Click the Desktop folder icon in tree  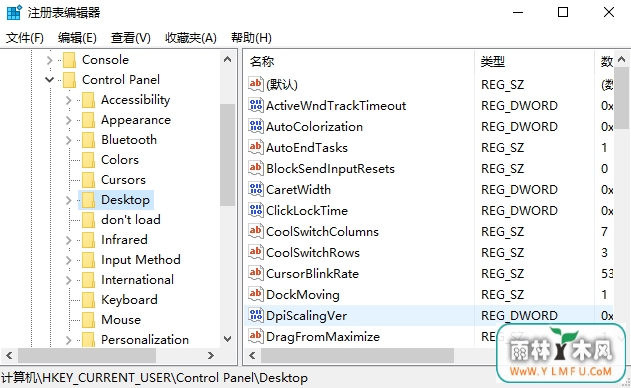pos(88,200)
